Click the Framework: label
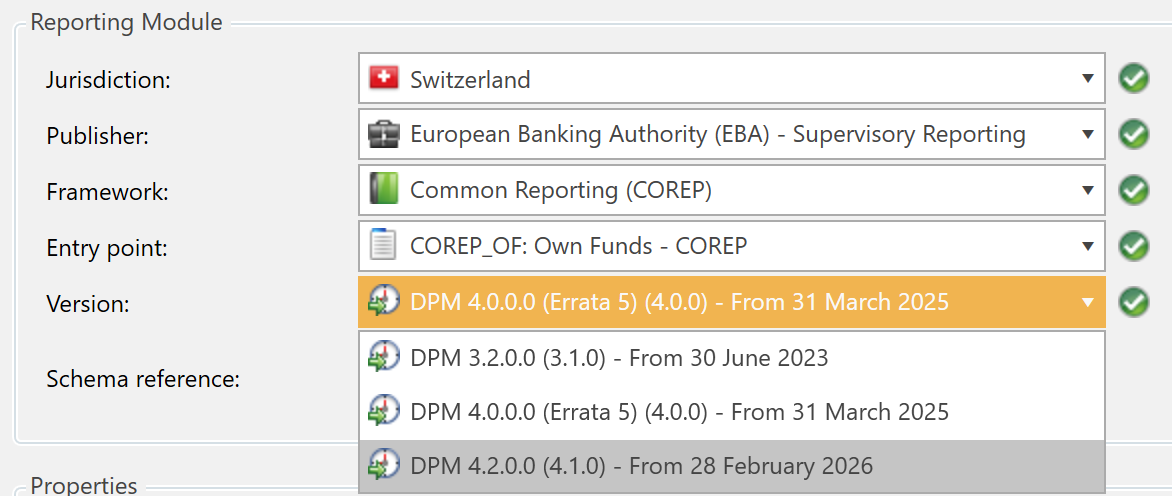Screen dimensions: 1172x496 108,192
